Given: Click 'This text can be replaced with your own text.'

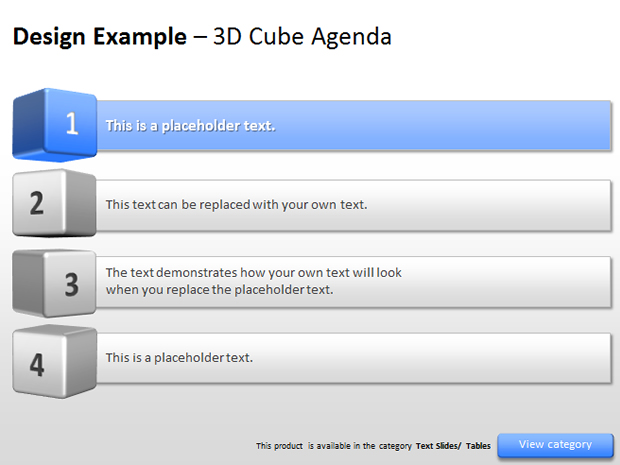Looking at the screenshot, I should click(236, 205).
